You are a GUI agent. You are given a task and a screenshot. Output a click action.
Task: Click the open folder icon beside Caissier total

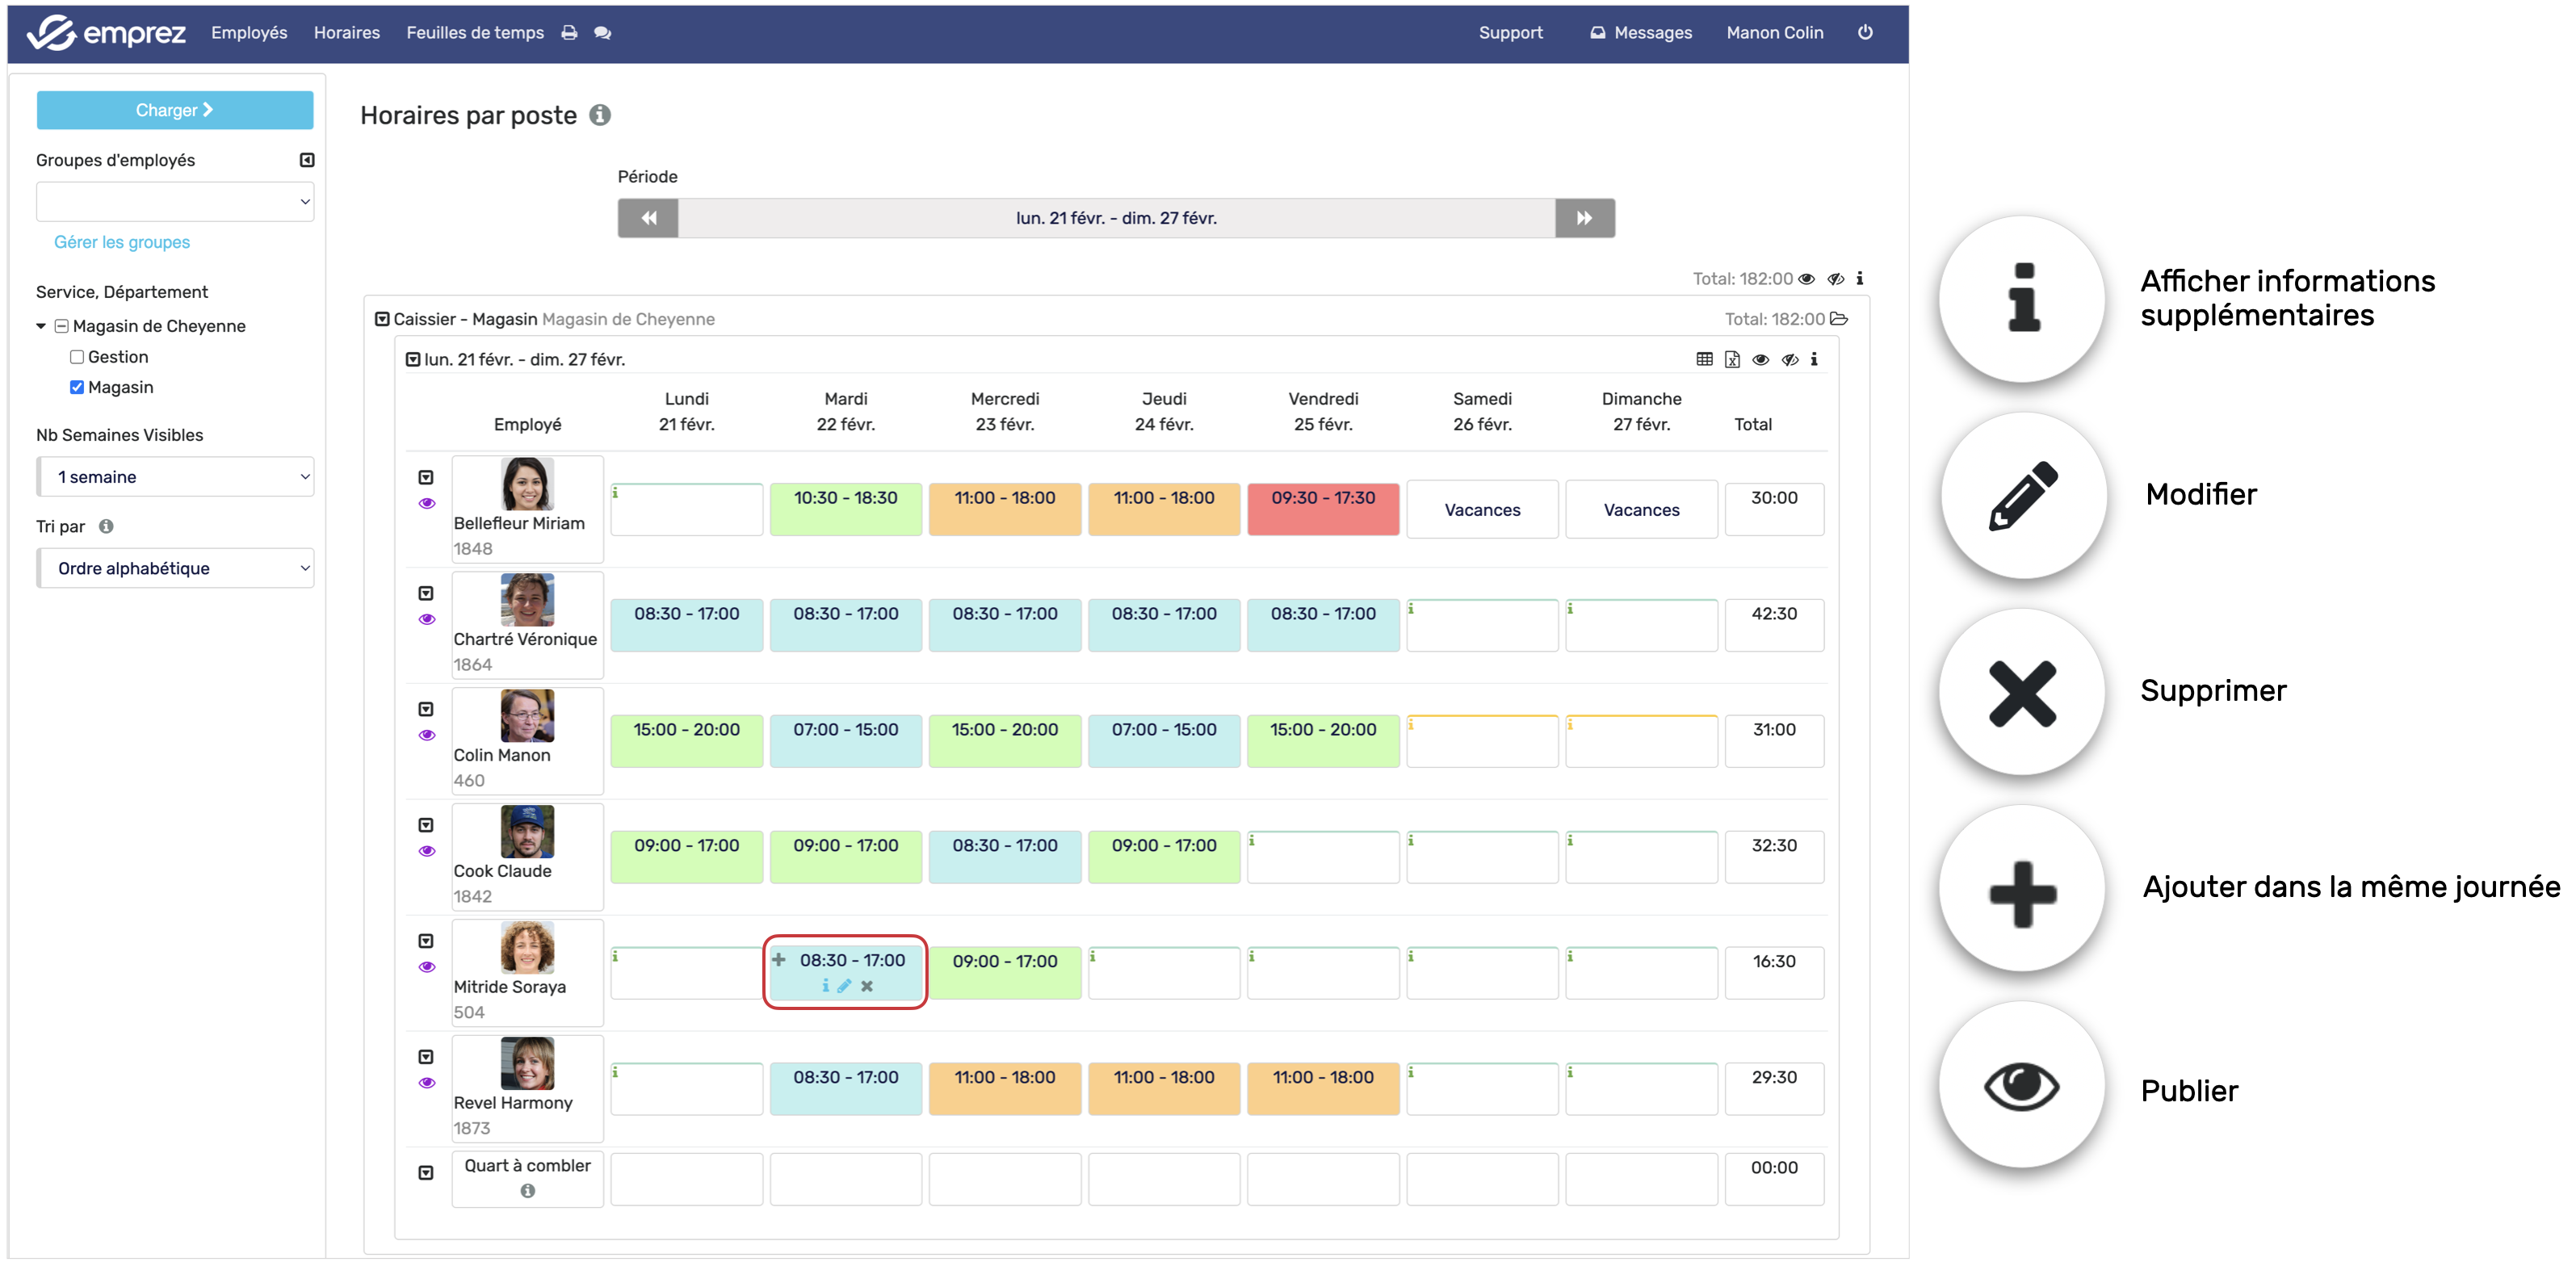tap(1839, 319)
